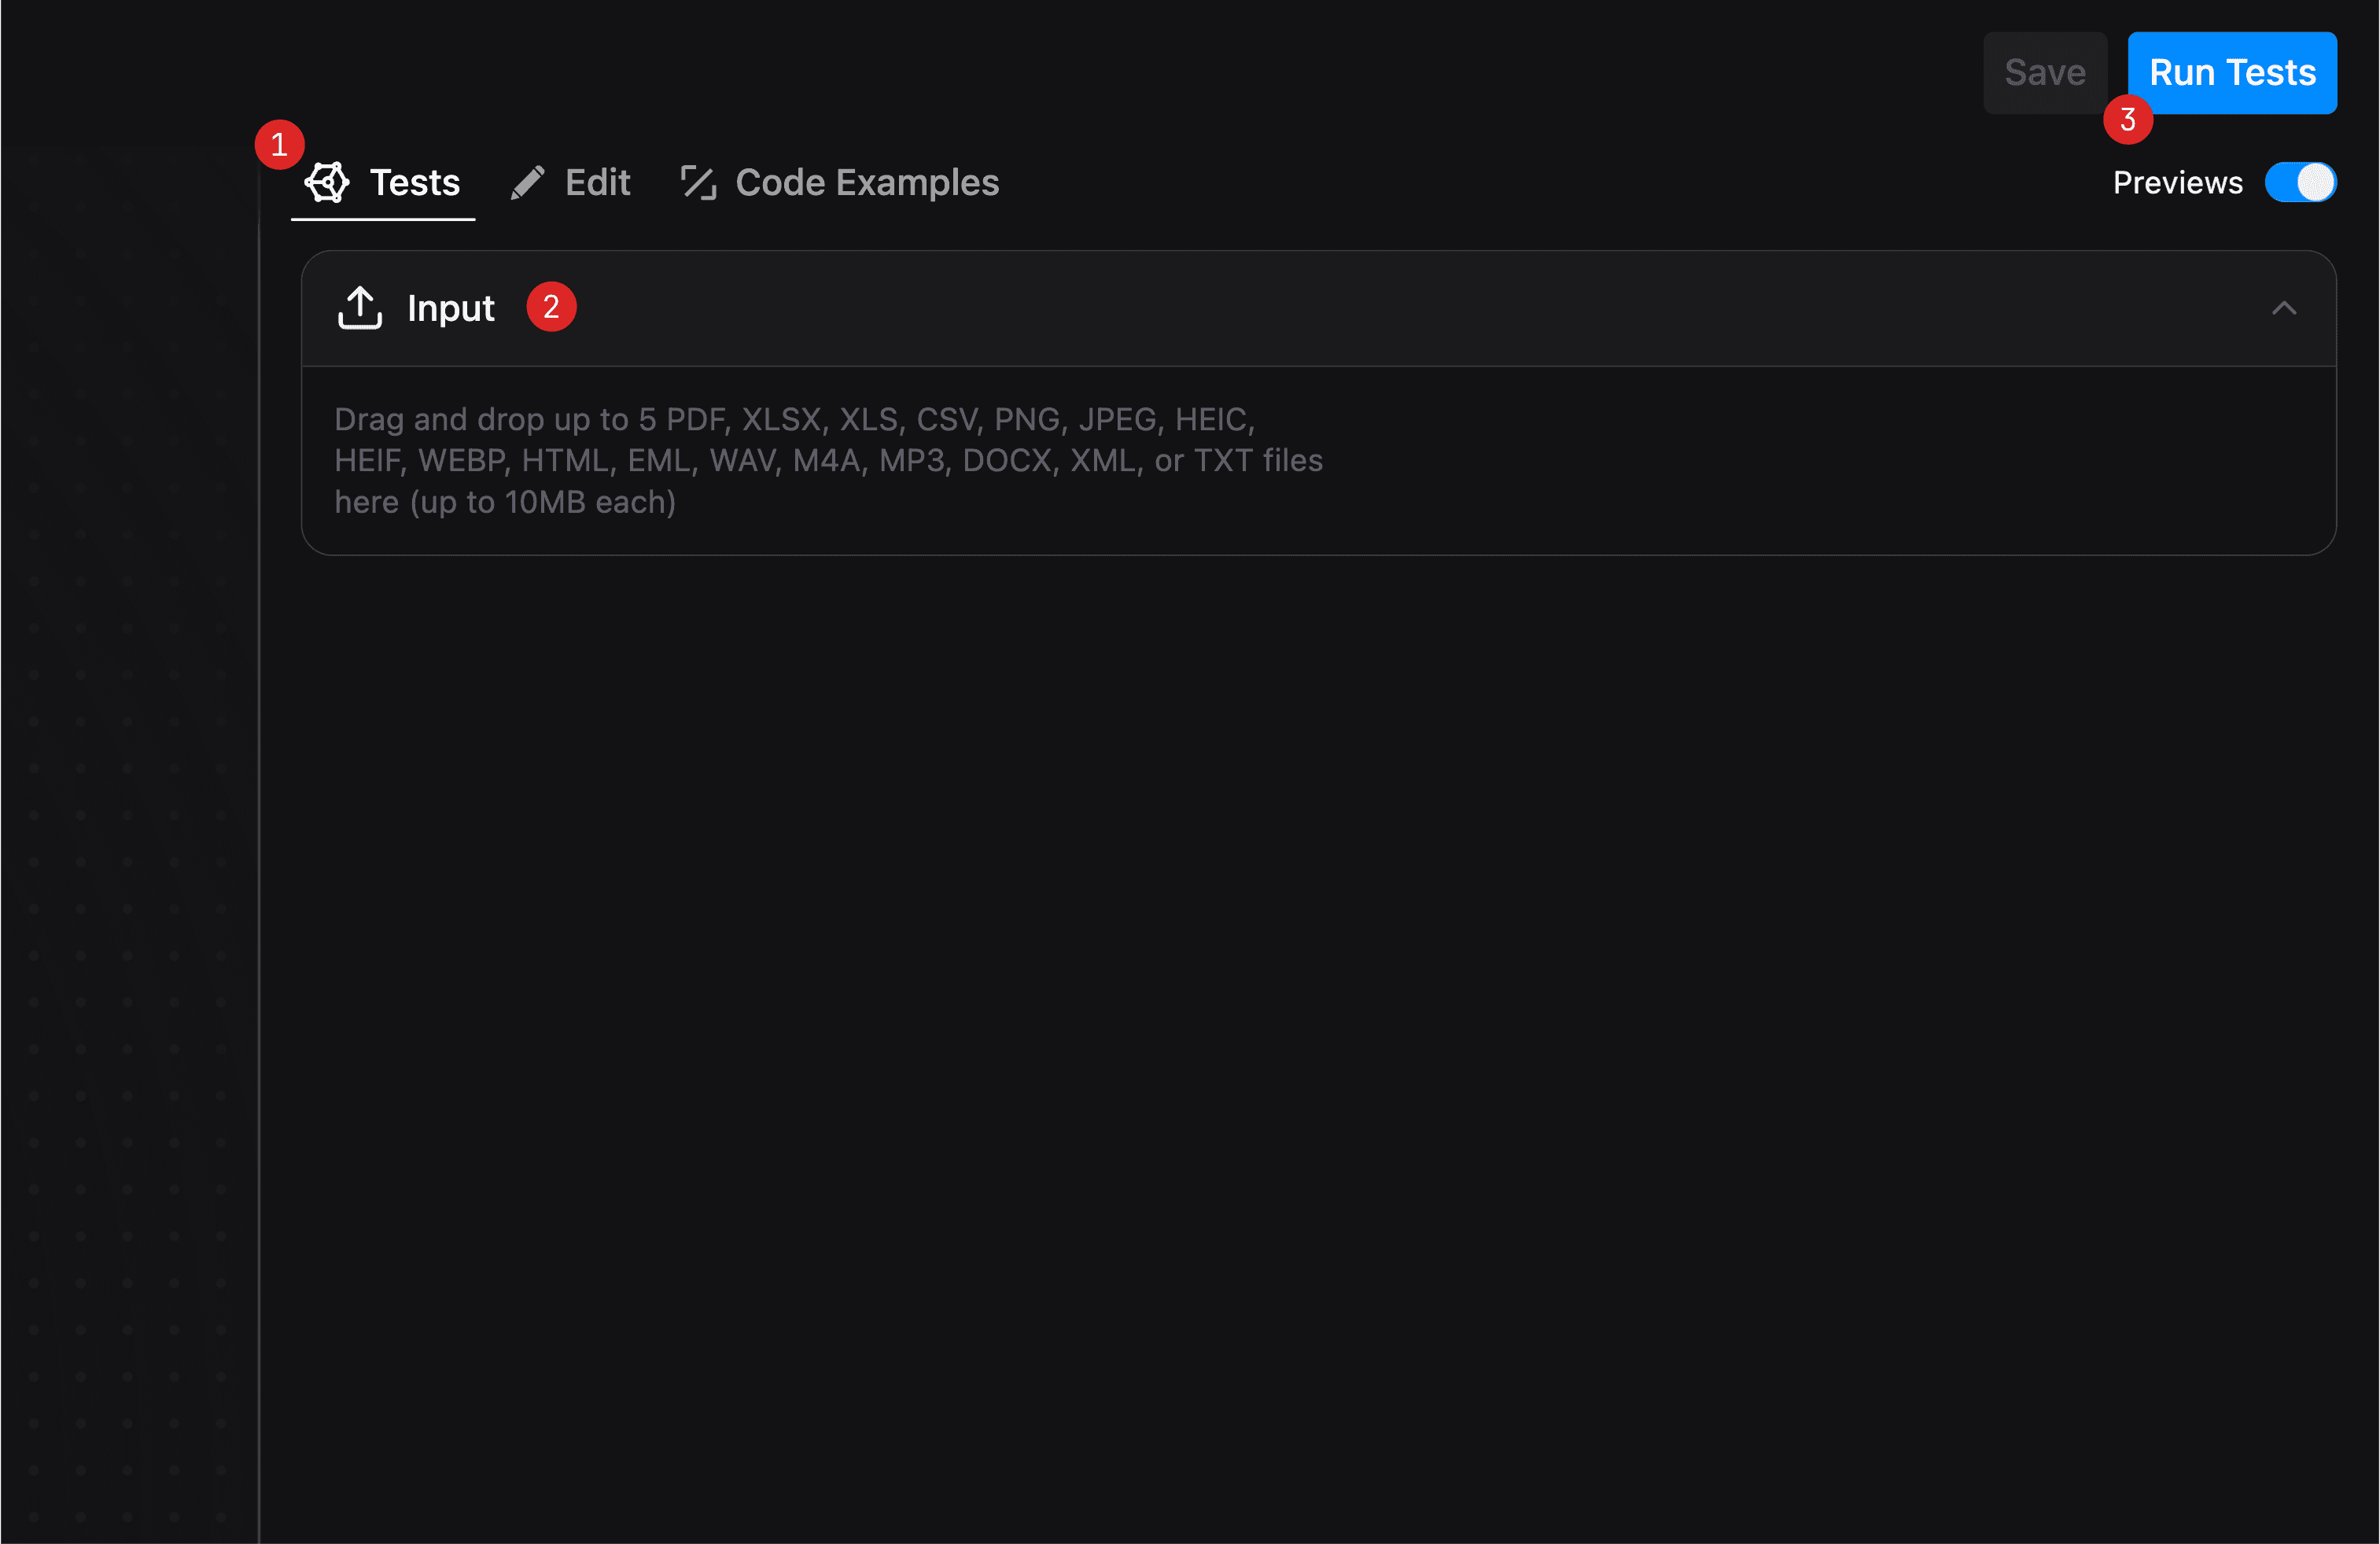Open the Code Examples tab
Viewport: 2380px width, 1544px height.
(x=866, y=182)
